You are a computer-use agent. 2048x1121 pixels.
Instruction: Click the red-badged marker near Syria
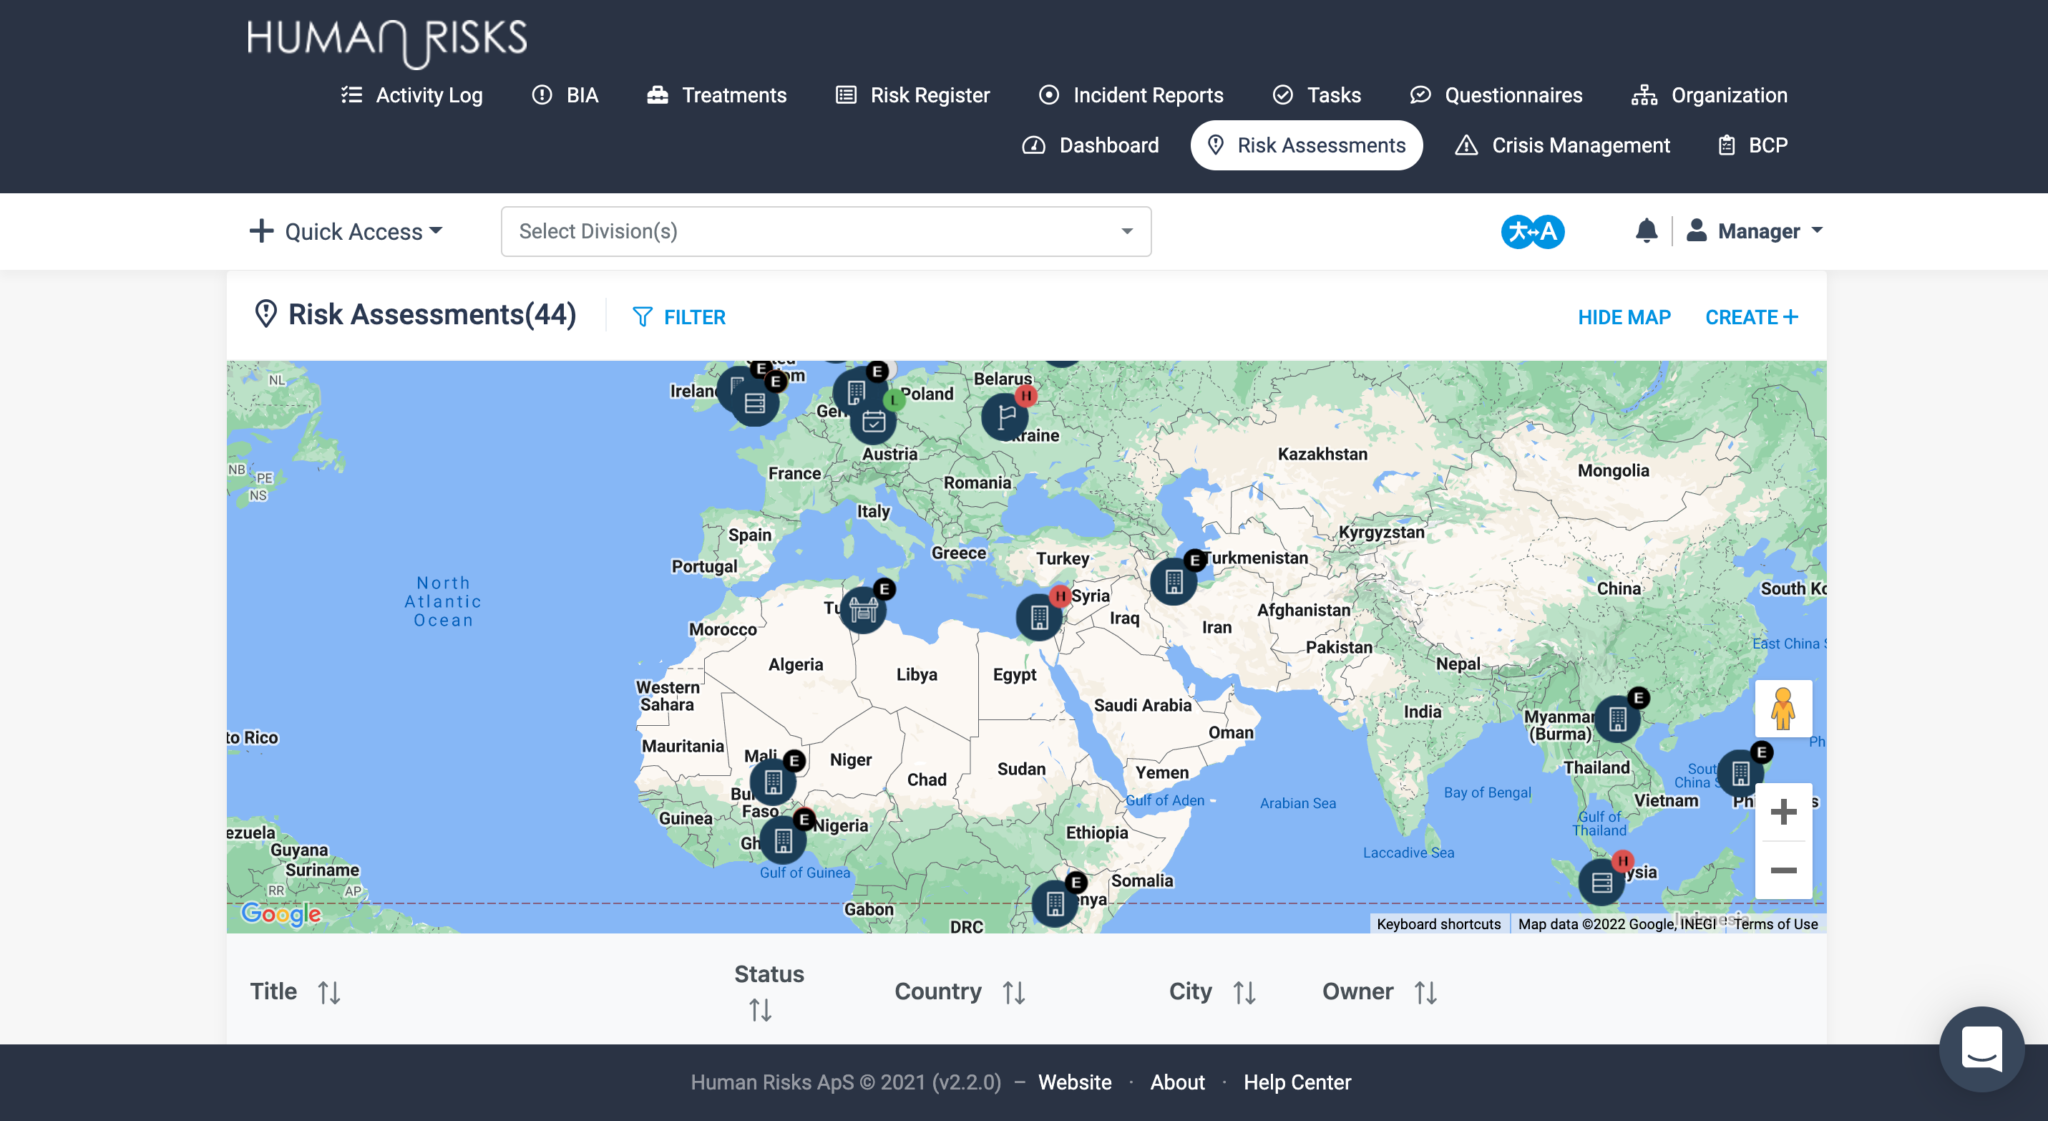click(1039, 616)
